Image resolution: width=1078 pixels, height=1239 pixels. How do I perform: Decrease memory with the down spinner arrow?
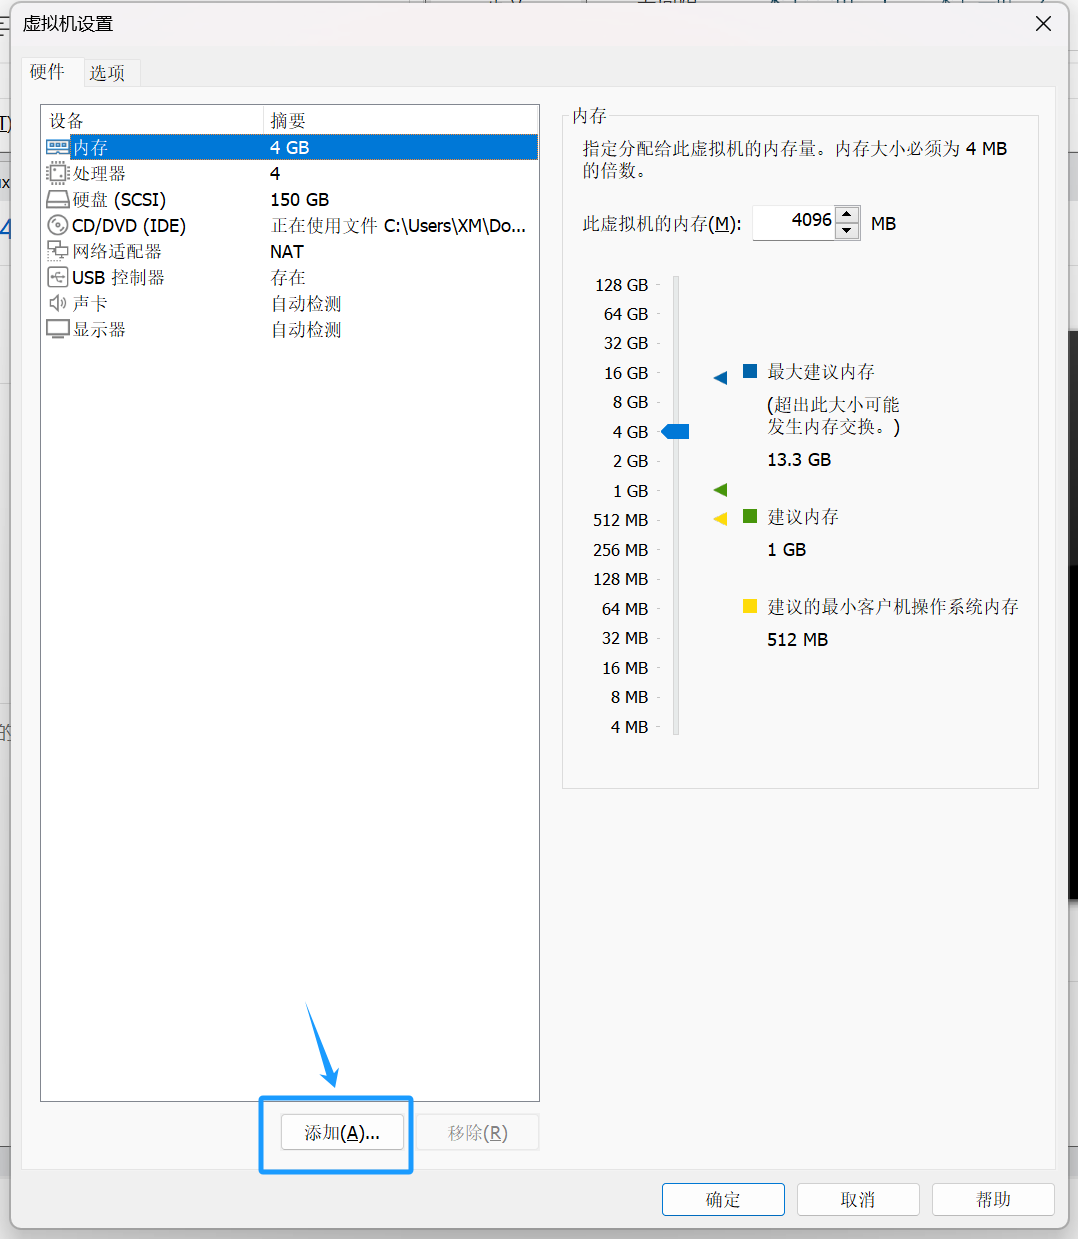[x=847, y=231]
